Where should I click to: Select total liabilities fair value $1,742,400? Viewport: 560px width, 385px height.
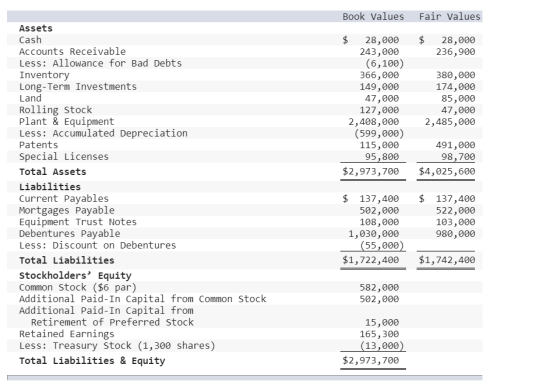(x=447, y=260)
